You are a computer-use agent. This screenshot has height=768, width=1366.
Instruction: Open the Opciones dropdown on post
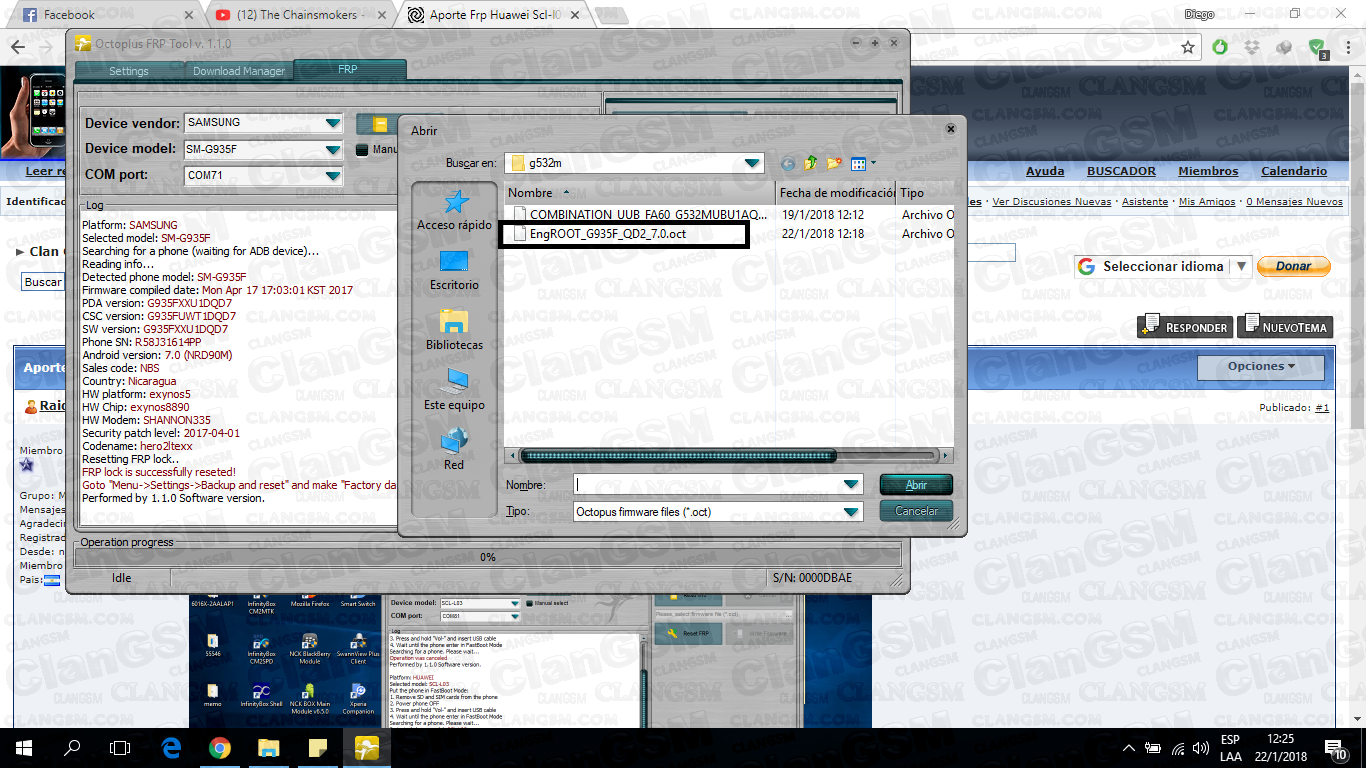tap(1260, 367)
